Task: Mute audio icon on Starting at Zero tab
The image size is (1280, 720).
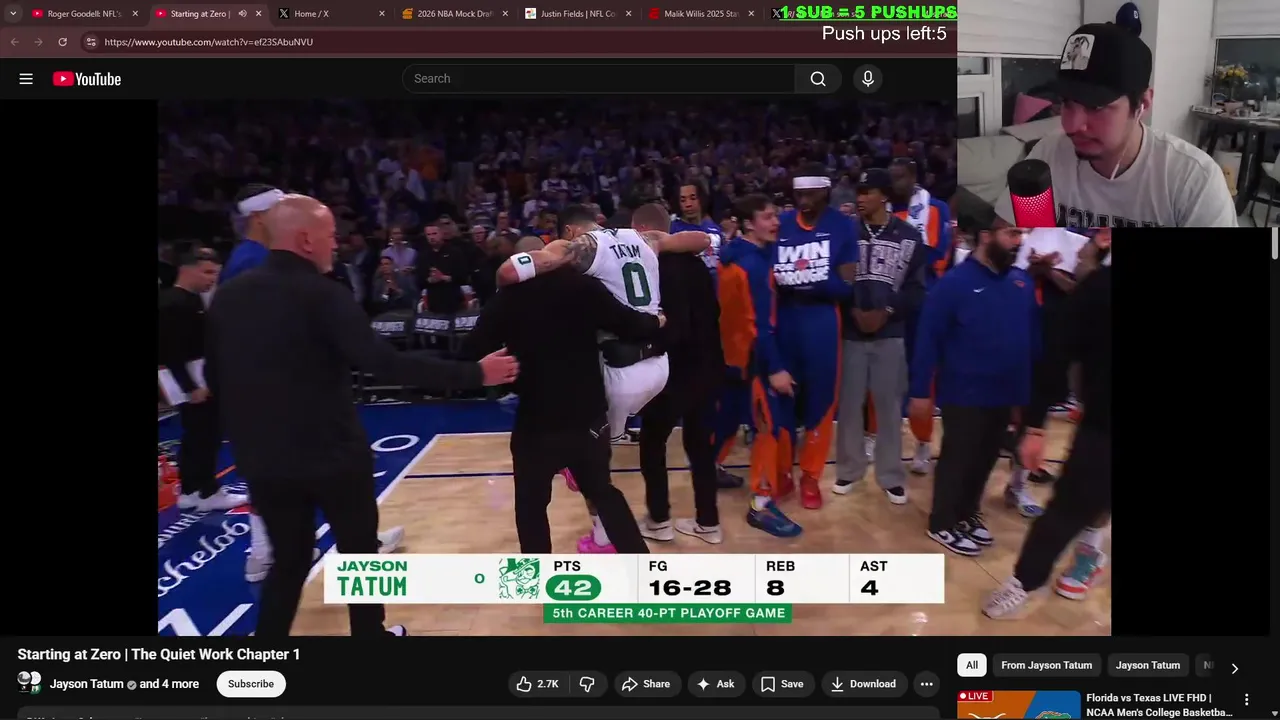Action: (242, 14)
